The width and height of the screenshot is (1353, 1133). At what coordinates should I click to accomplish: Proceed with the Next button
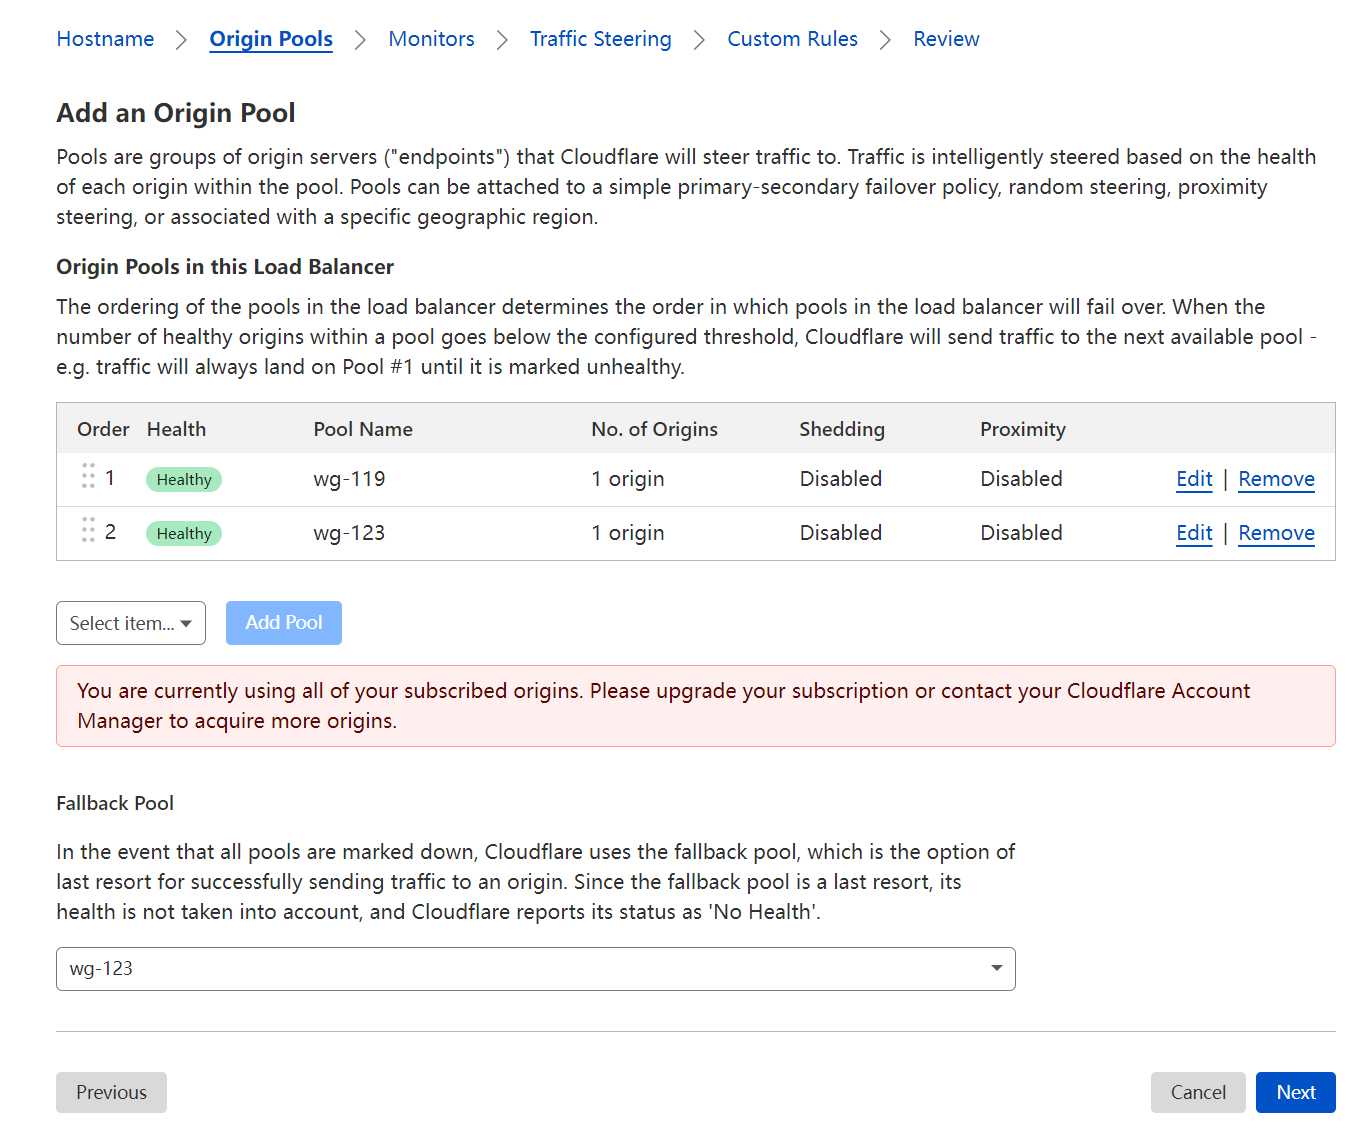tap(1296, 1093)
